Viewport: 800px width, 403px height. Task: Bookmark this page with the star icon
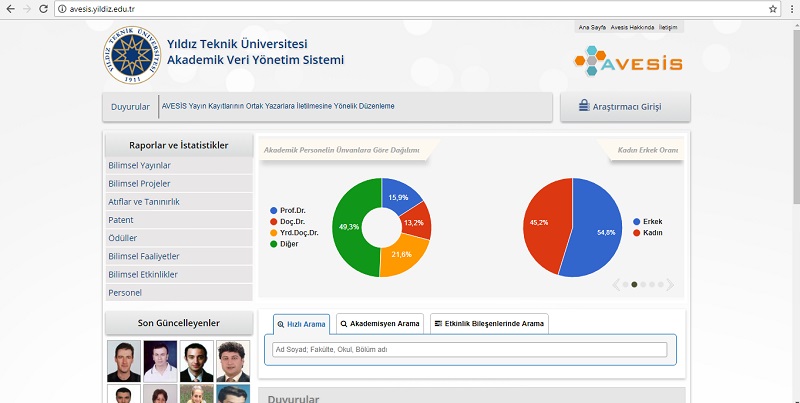773,9
